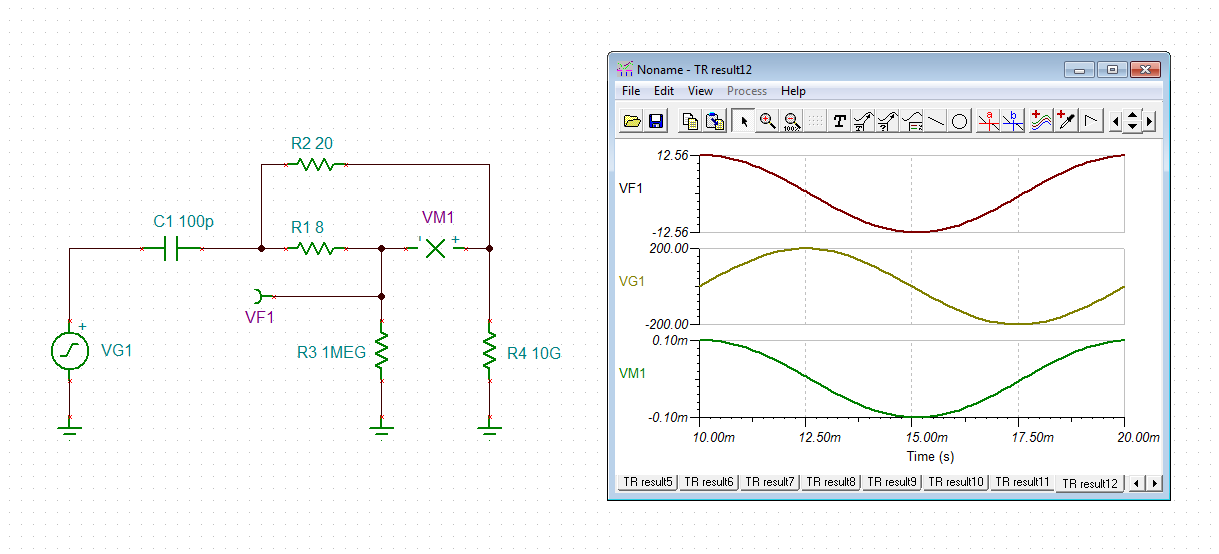Click the curve label with T icon
The width and height of the screenshot is (1219, 554).
pyautogui.click(x=863, y=121)
